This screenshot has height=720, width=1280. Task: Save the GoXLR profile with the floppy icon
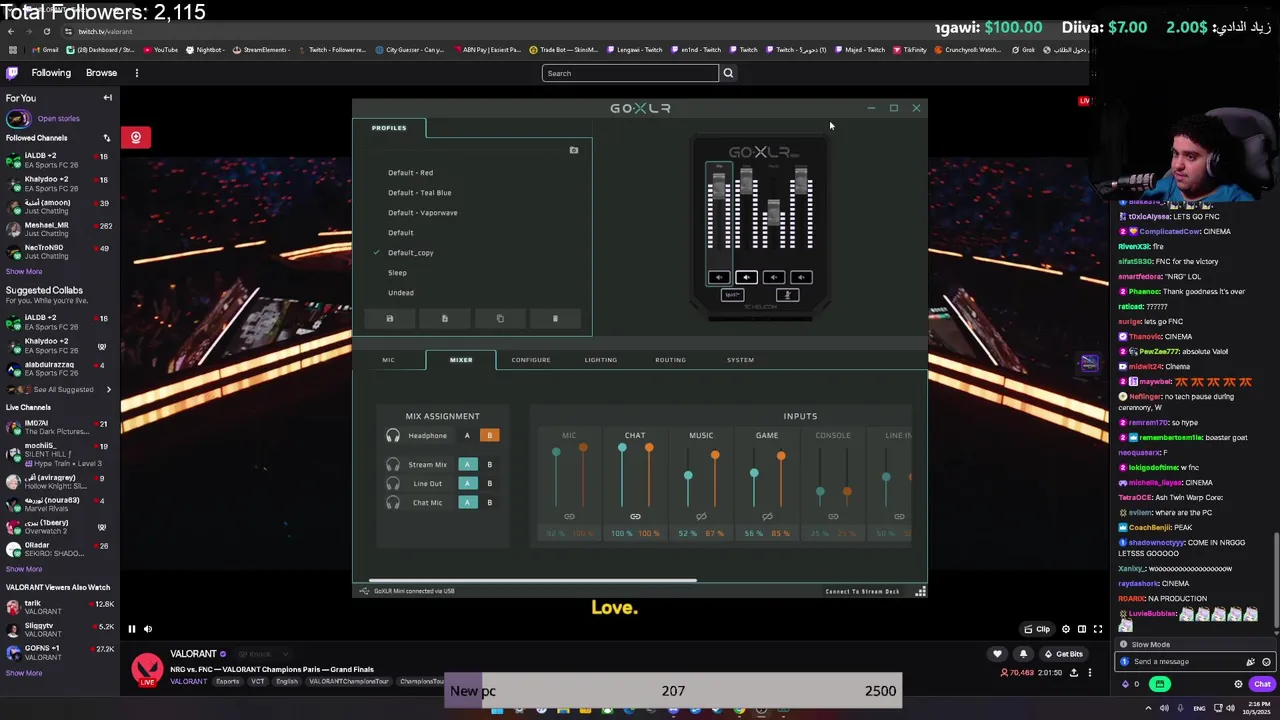click(390, 318)
